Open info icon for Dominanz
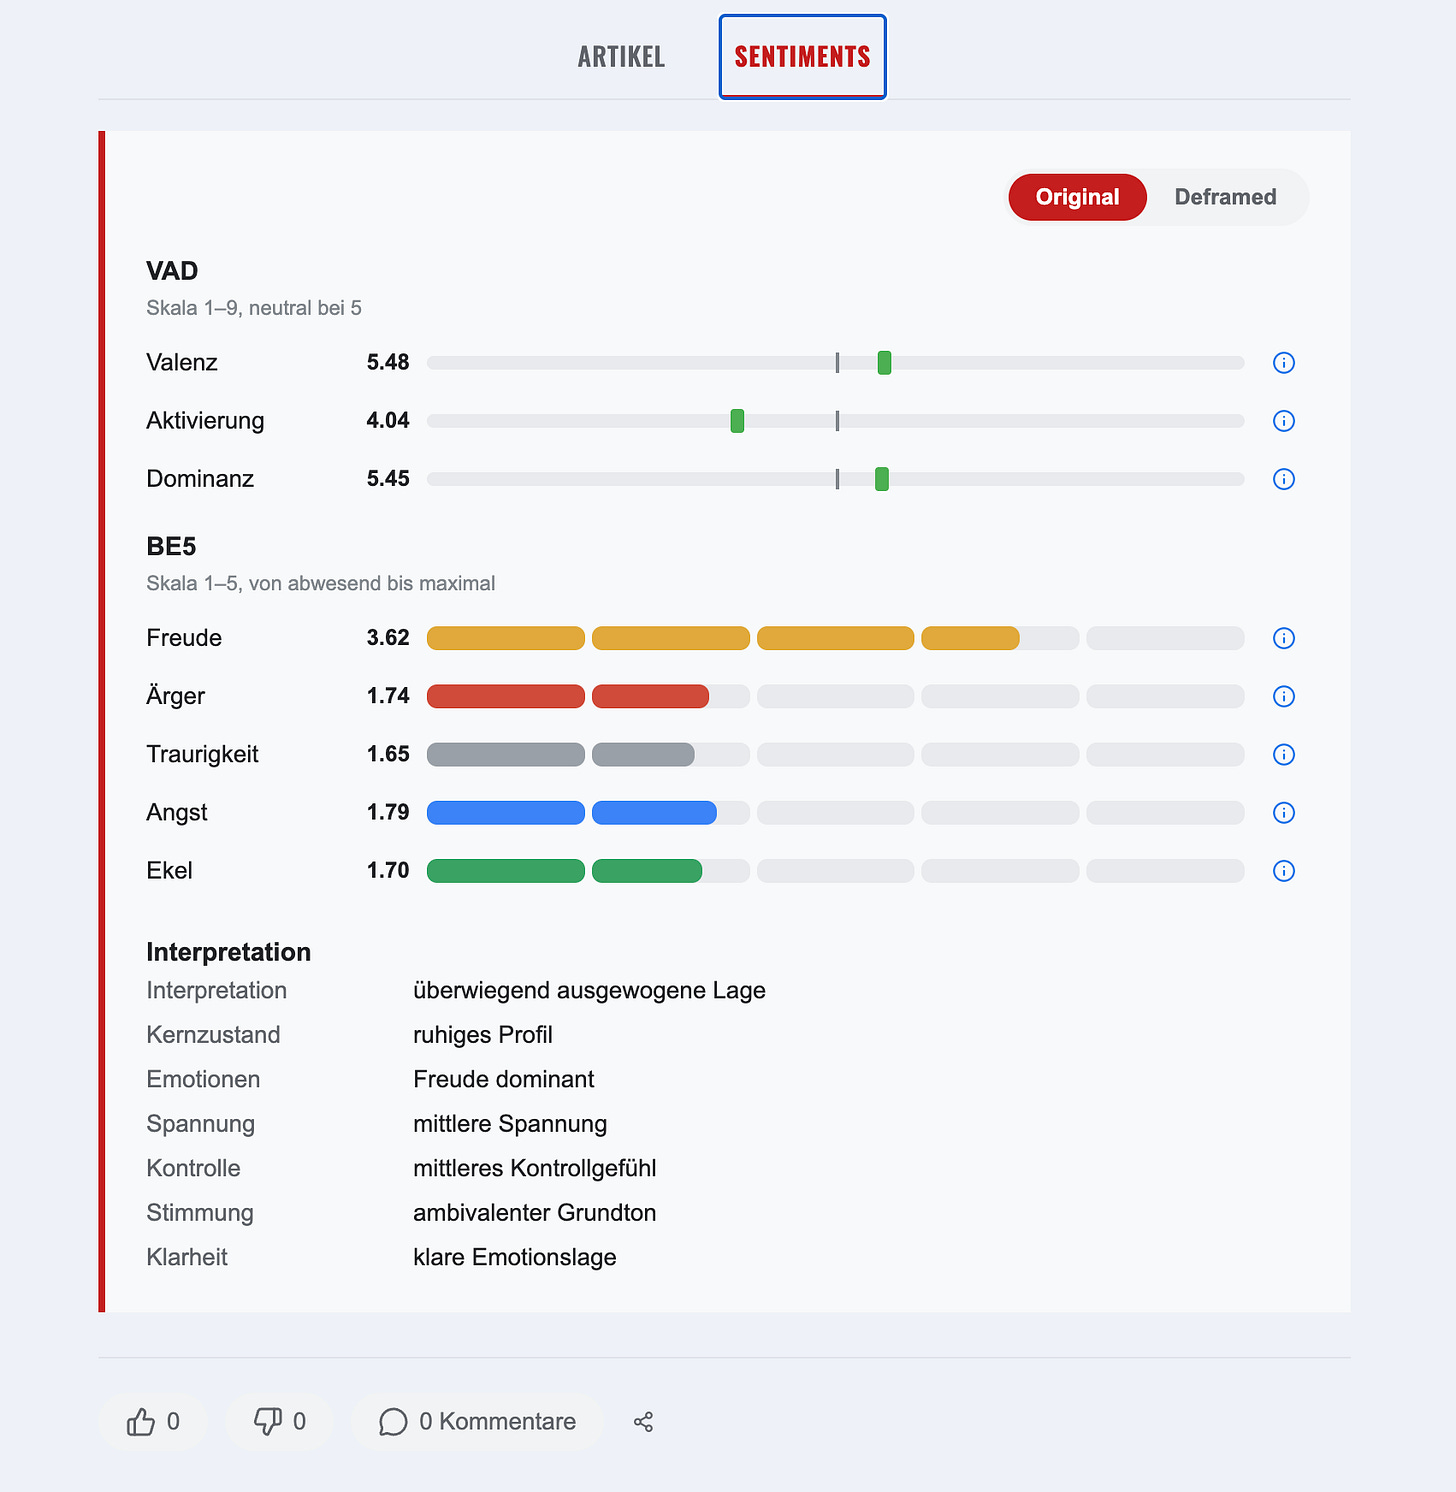 (1284, 479)
